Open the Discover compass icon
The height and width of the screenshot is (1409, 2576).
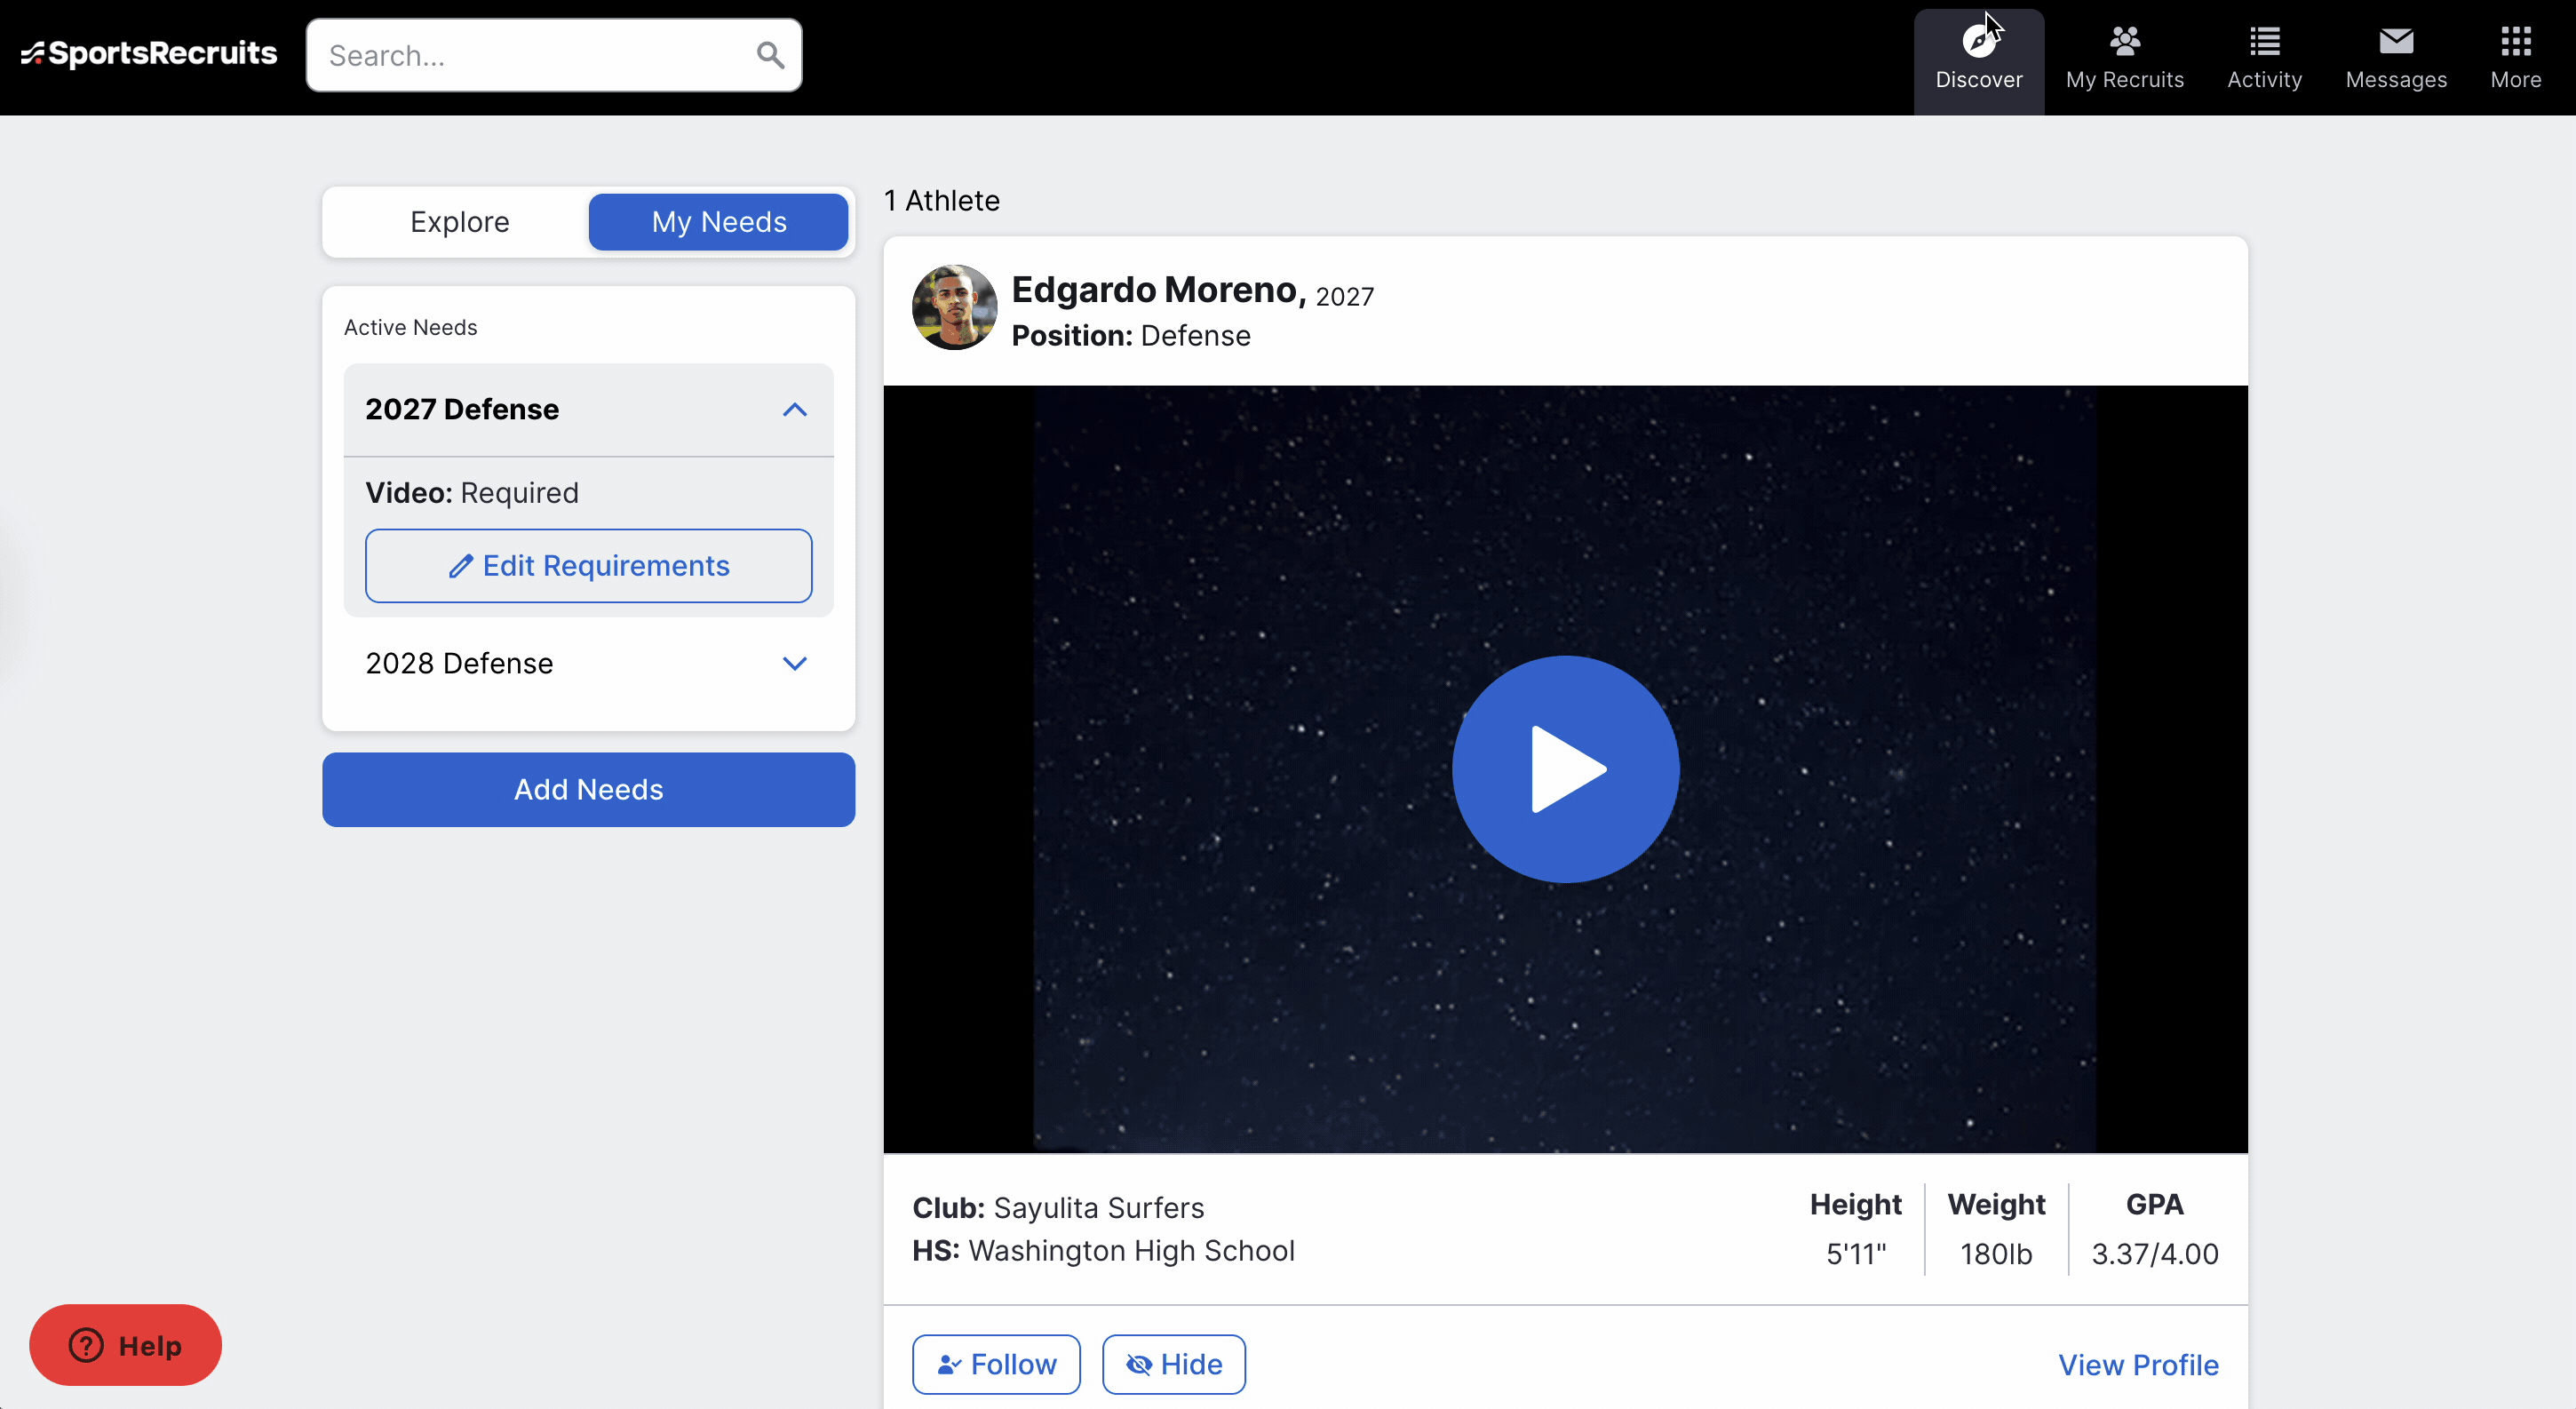1978,42
